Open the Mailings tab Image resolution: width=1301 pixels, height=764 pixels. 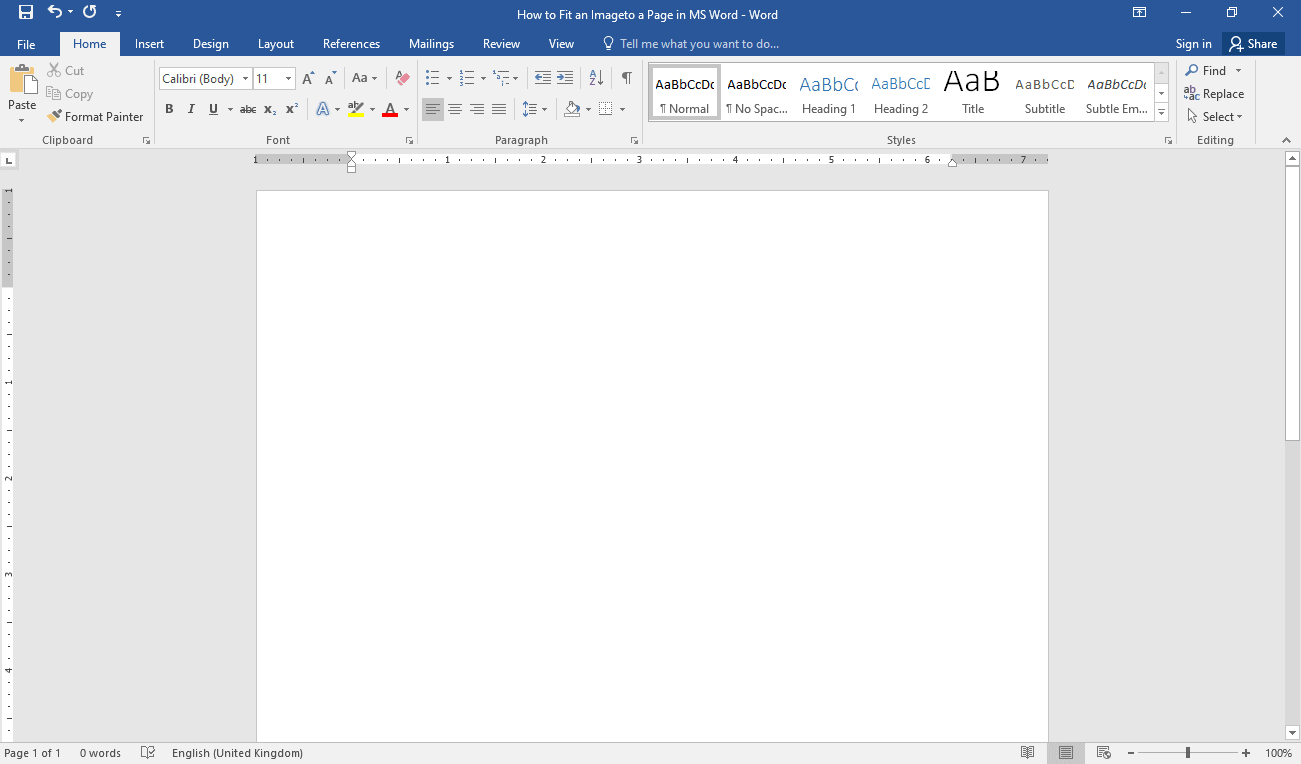click(431, 43)
